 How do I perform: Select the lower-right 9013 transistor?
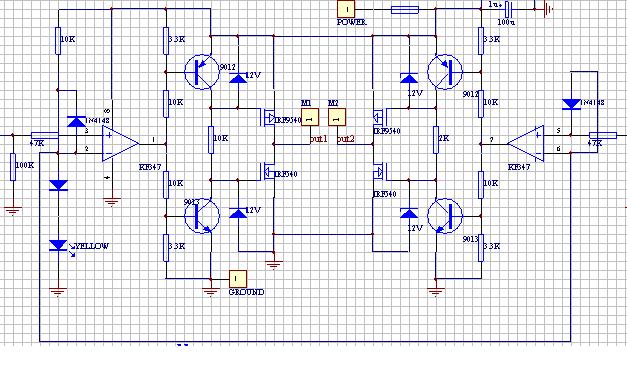(x=445, y=216)
